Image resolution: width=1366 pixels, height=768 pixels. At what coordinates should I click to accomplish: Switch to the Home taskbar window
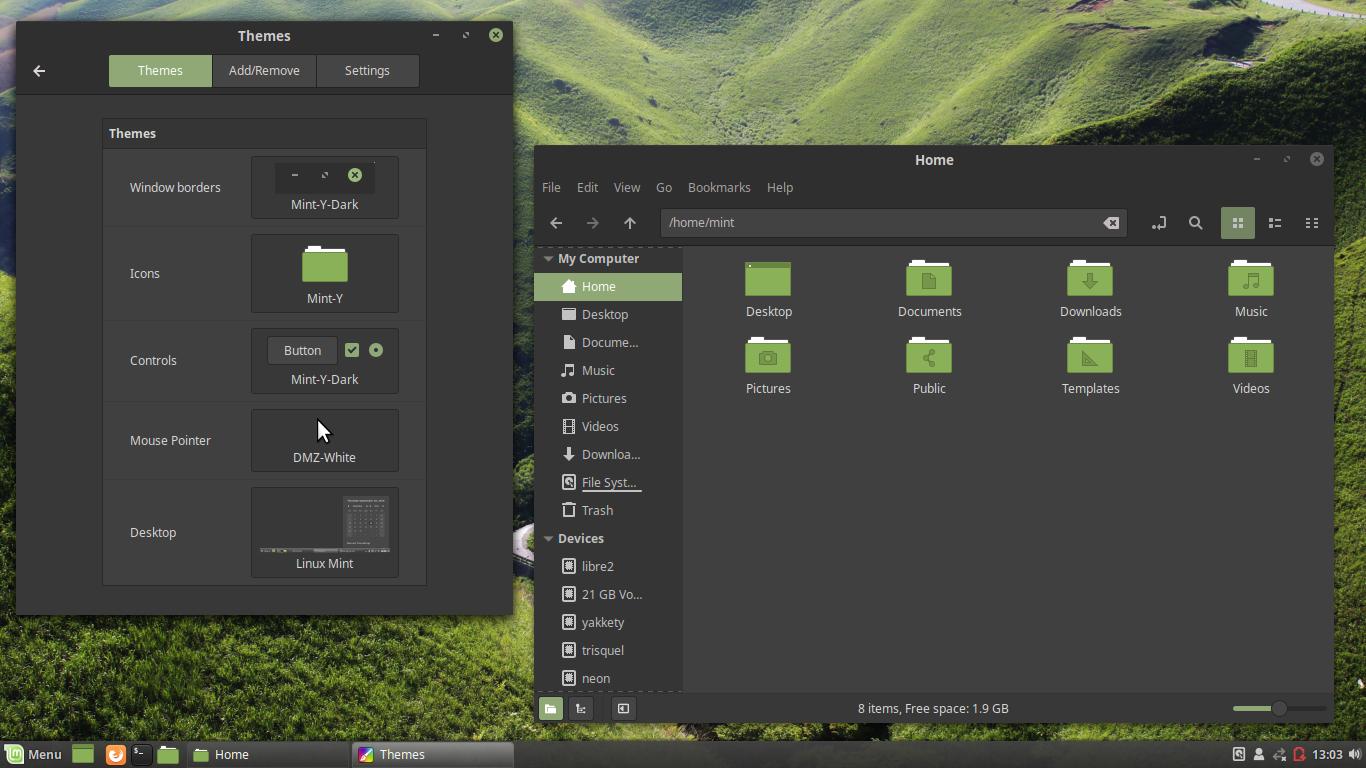[x=268, y=755]
